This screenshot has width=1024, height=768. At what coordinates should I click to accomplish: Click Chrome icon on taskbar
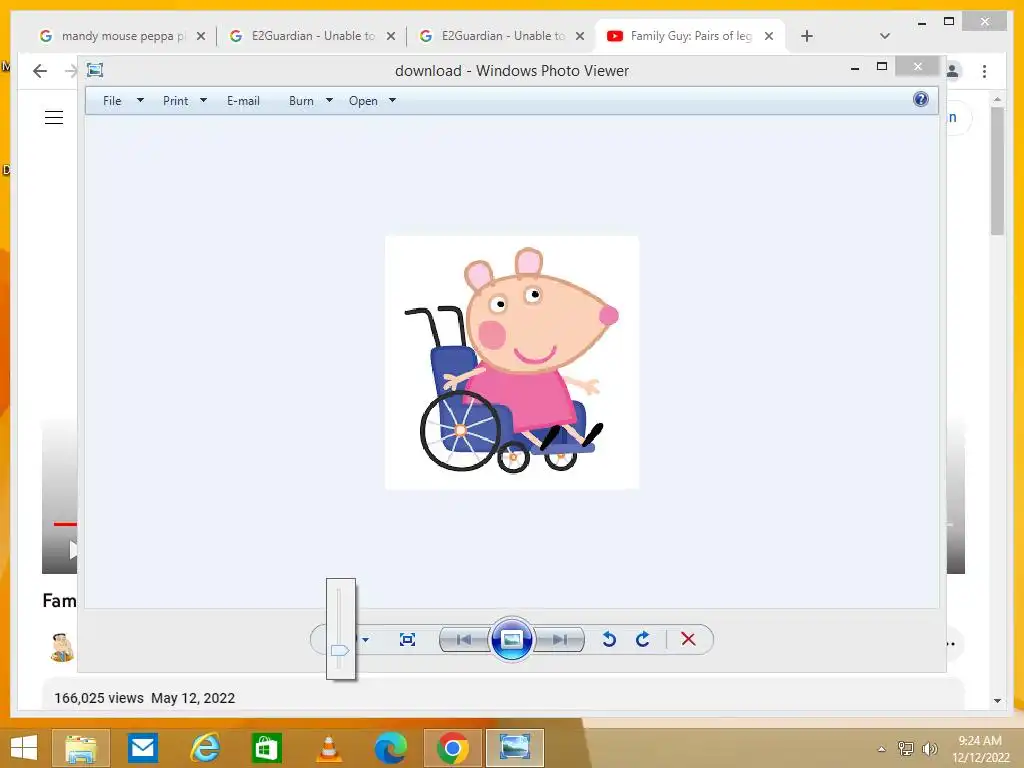click(x=453, y=748)
